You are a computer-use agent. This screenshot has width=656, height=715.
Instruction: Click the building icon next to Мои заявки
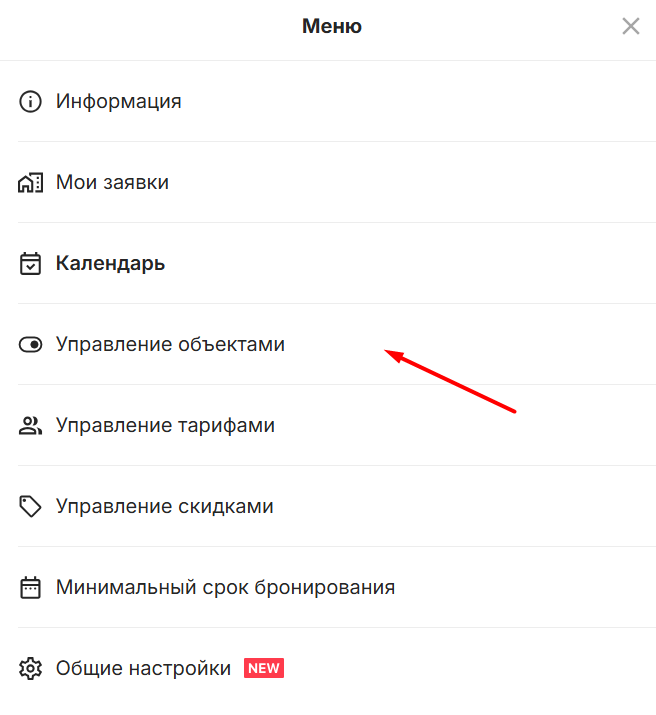30,182
